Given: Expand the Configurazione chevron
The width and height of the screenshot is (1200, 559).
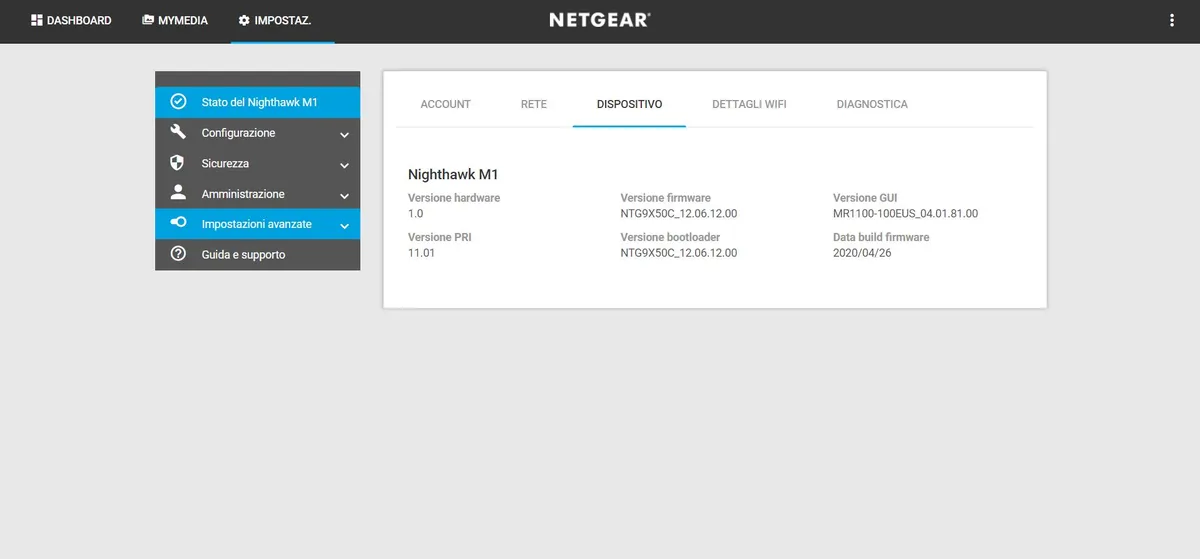Looking at the screenshot, I should click(x=344, y=135).
